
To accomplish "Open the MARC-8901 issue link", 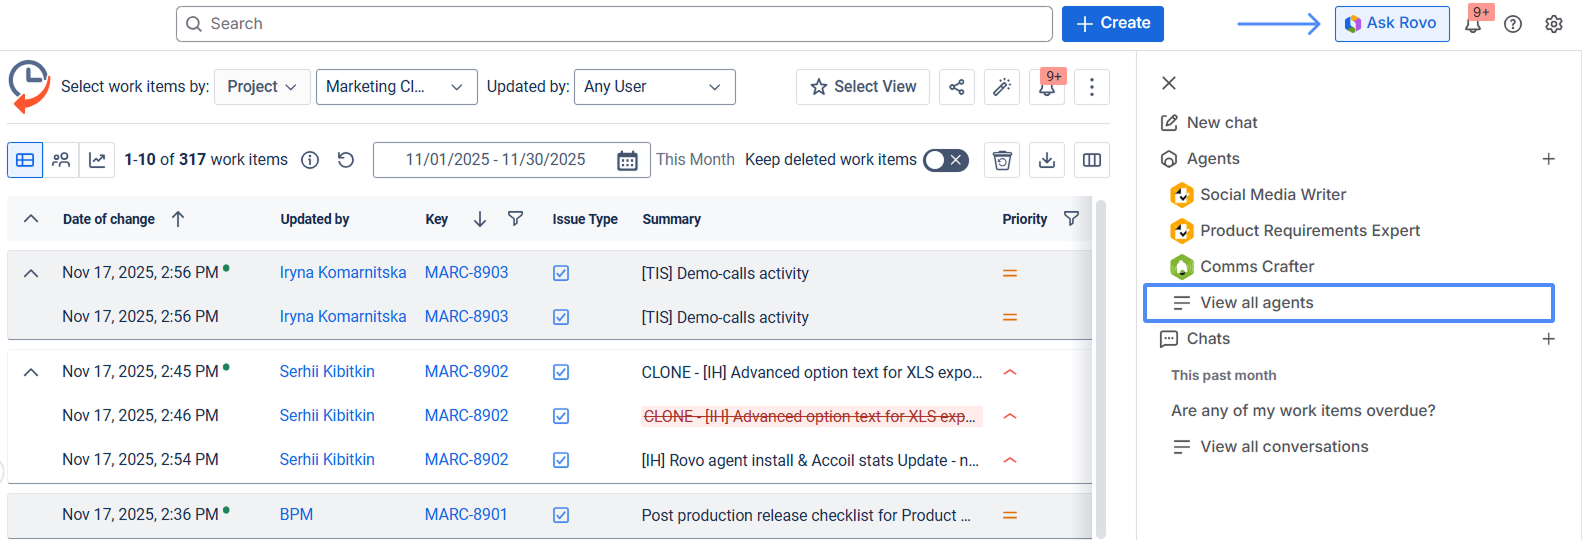I will coord(466,514).
